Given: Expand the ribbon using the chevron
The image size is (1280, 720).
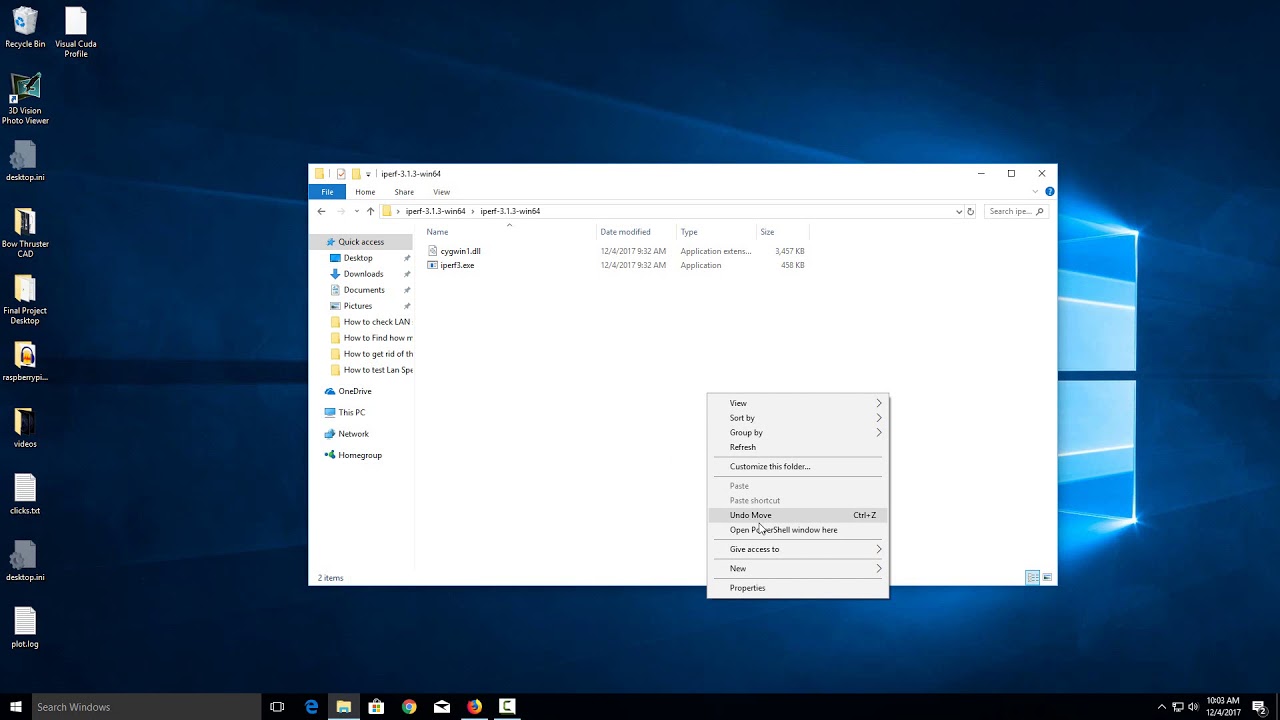Looking at the screenshot, I should click(x=1037, y=191).
